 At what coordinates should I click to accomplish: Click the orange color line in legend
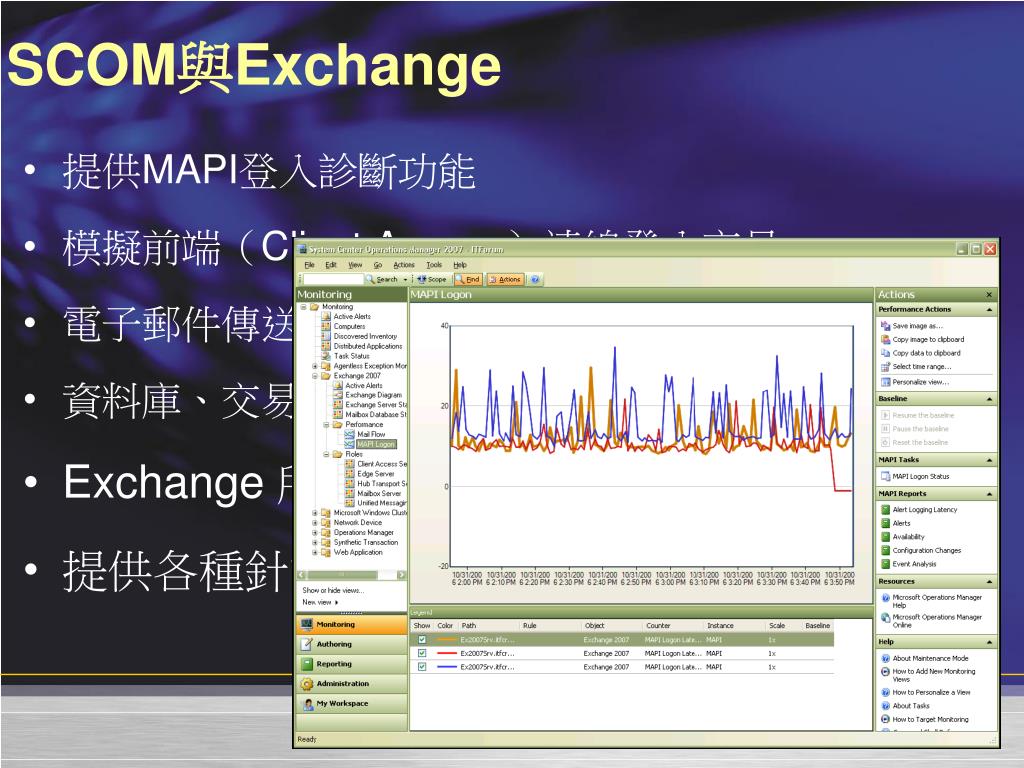446,640
